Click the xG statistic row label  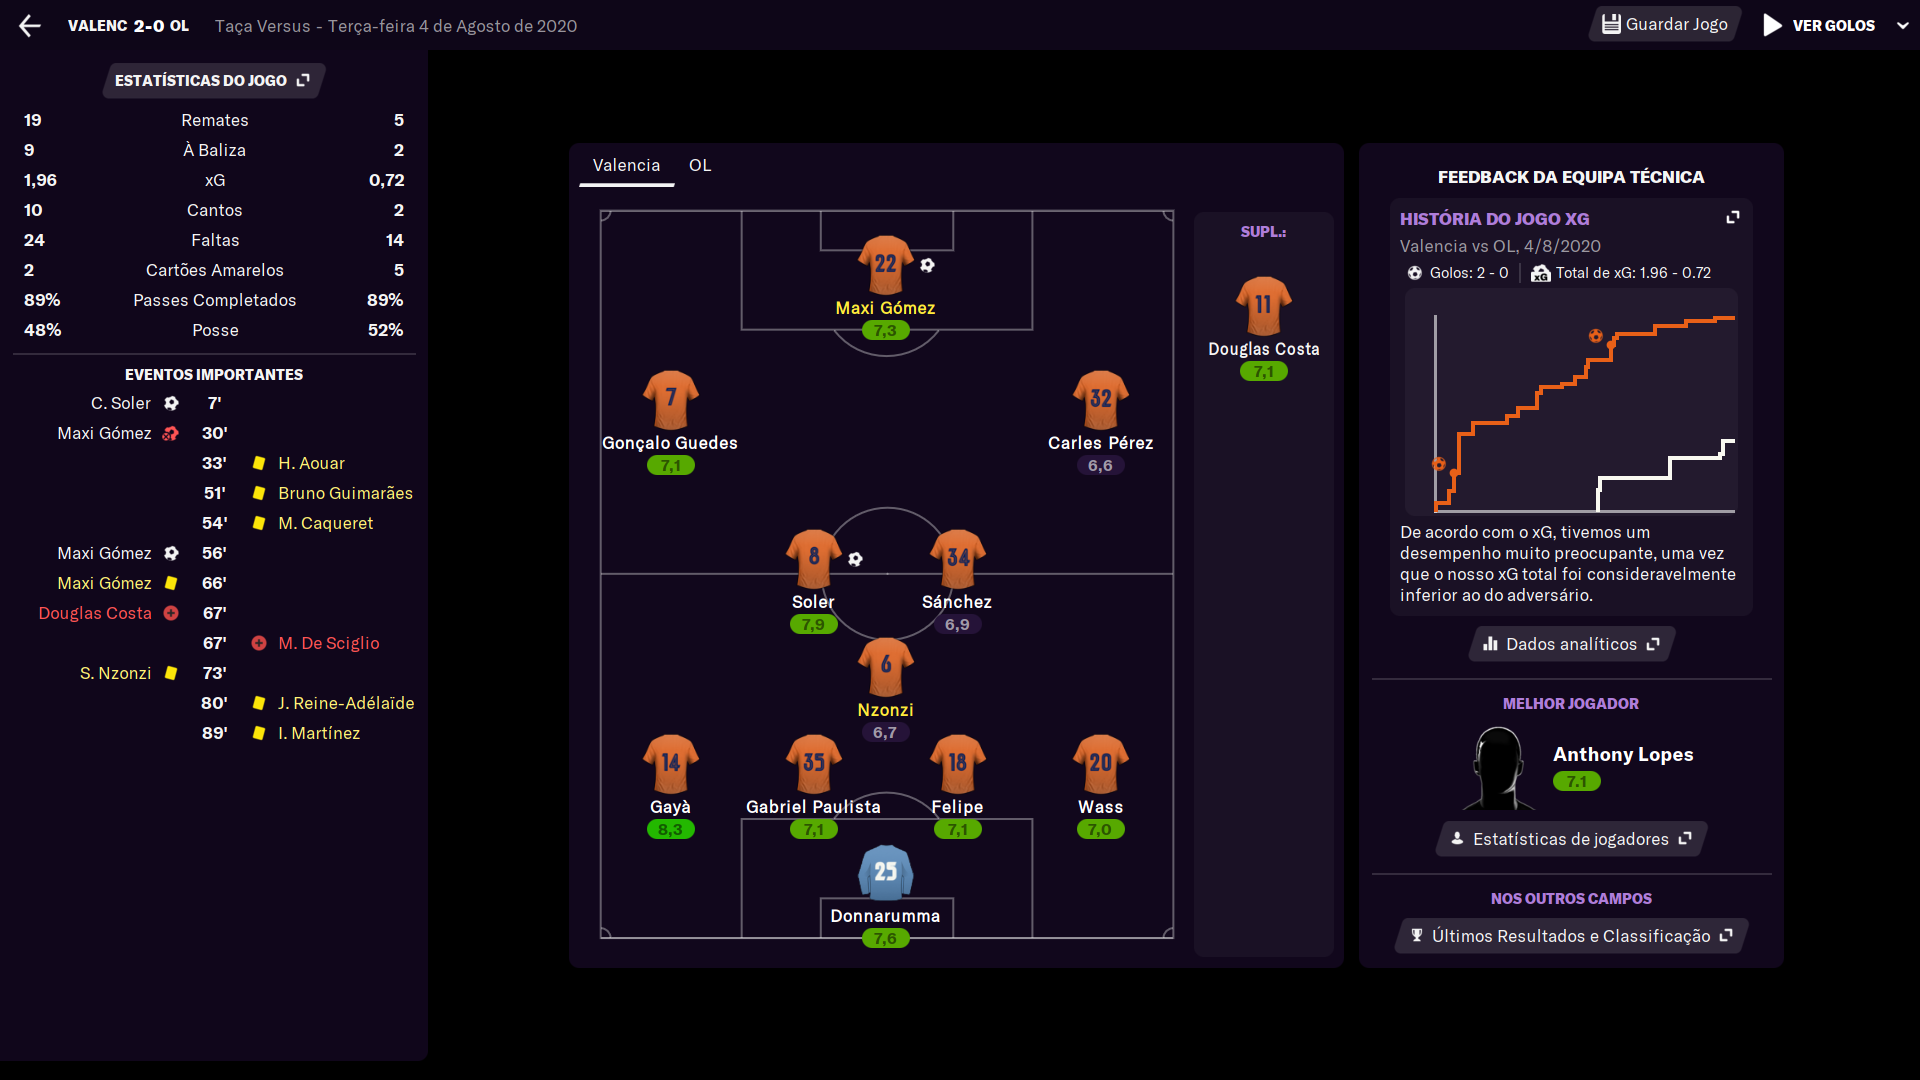pos(215,181)
